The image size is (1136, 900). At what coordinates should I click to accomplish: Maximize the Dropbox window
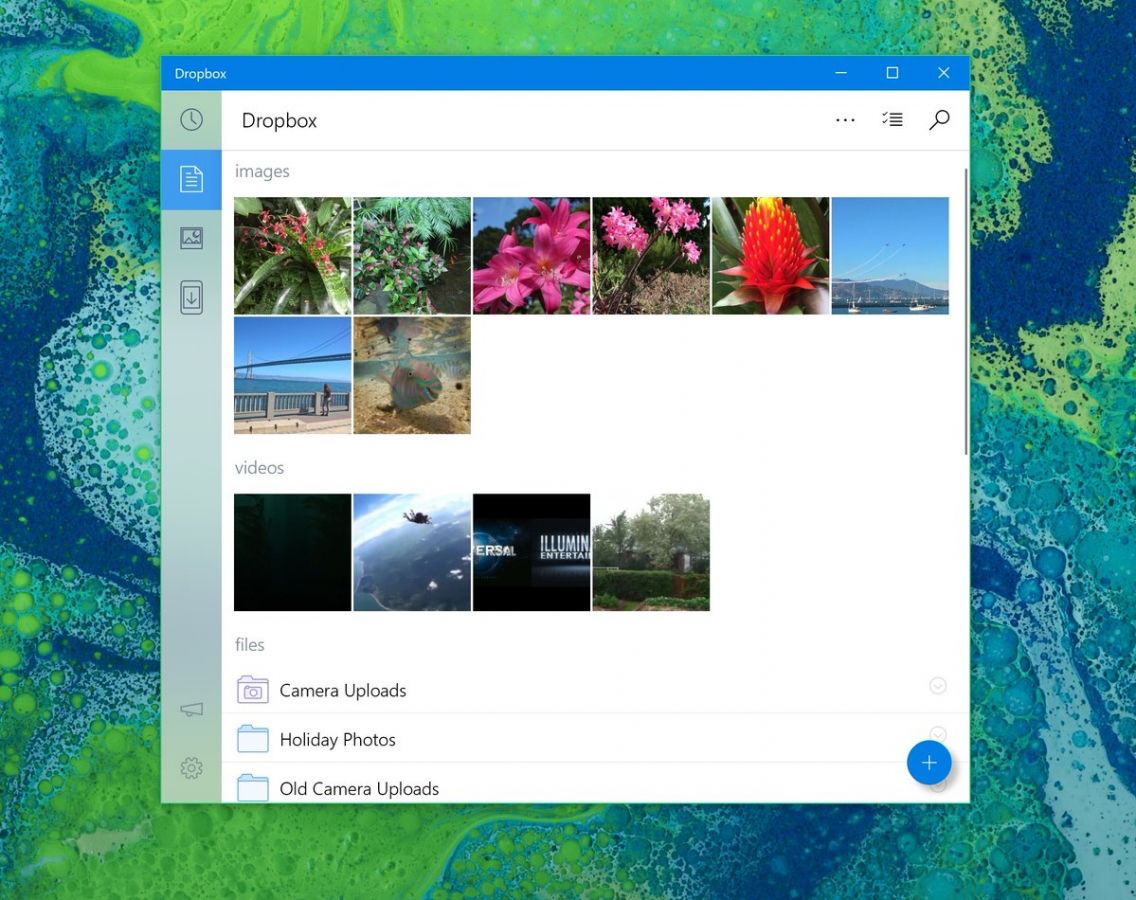tap(892, 72)
